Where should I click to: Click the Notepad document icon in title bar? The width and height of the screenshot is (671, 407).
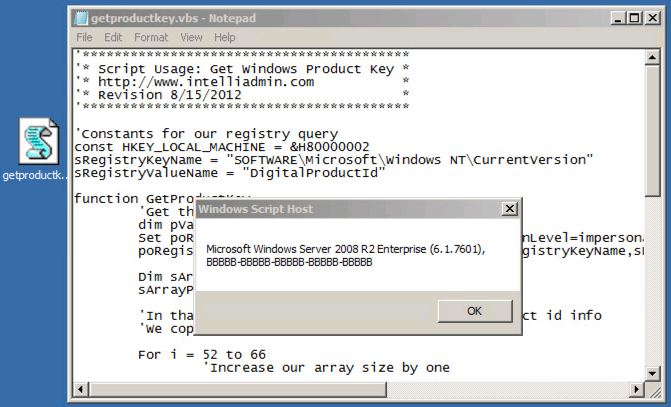(80, 18)
